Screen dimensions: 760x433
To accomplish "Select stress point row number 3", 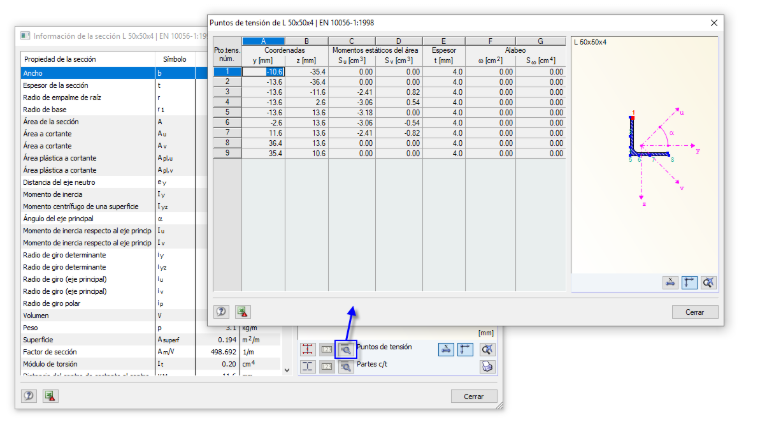I will pos(227,92).
